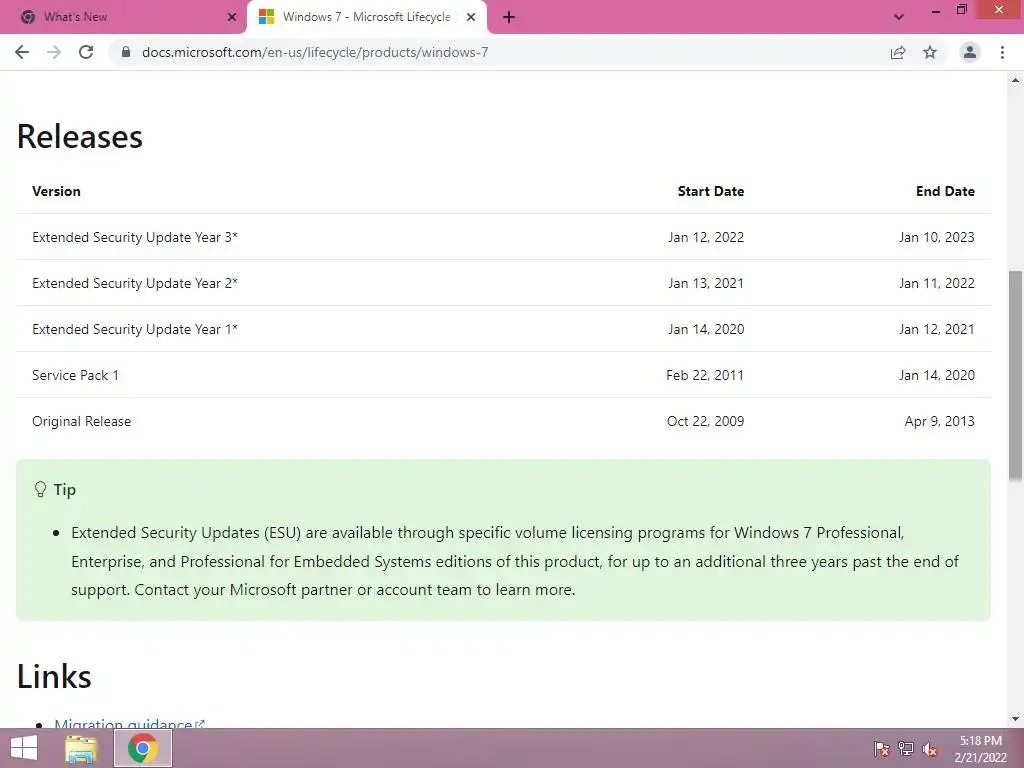Screen dimensions: 1024x768
Task: Click the Feb 22, 2011 start date
Action: pos(705,375)
